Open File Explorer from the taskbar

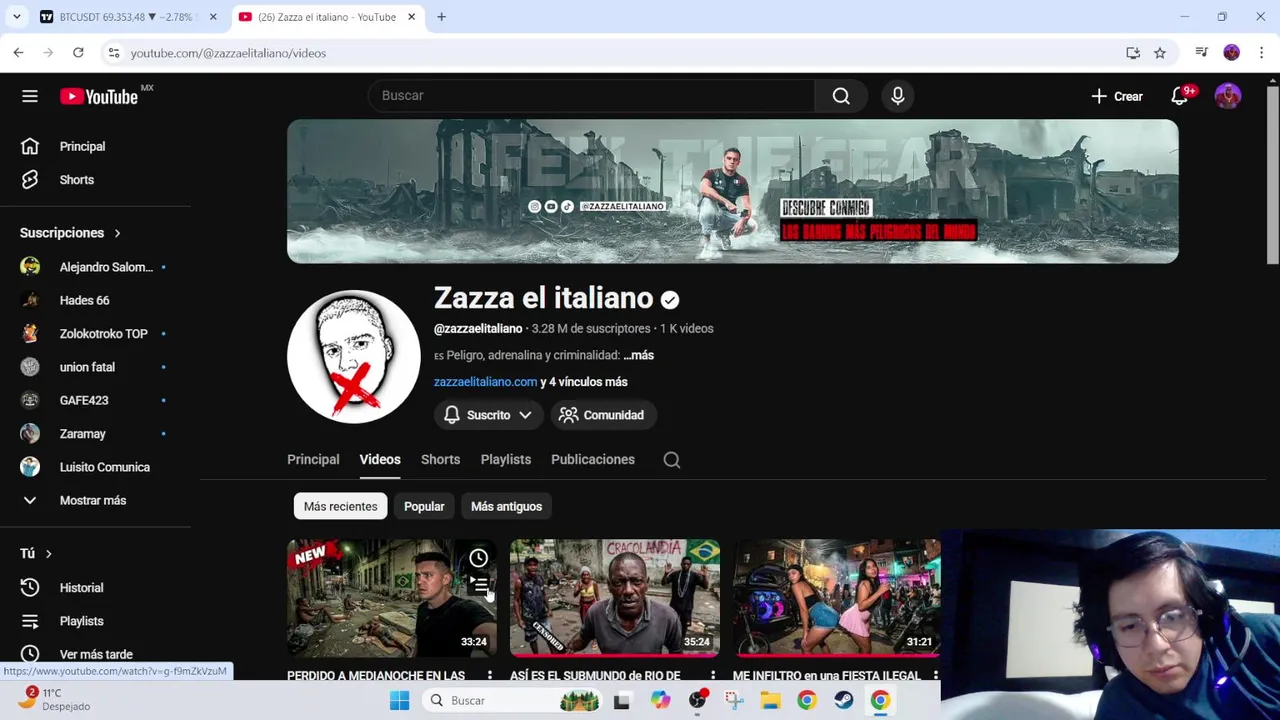coord(770,700)
